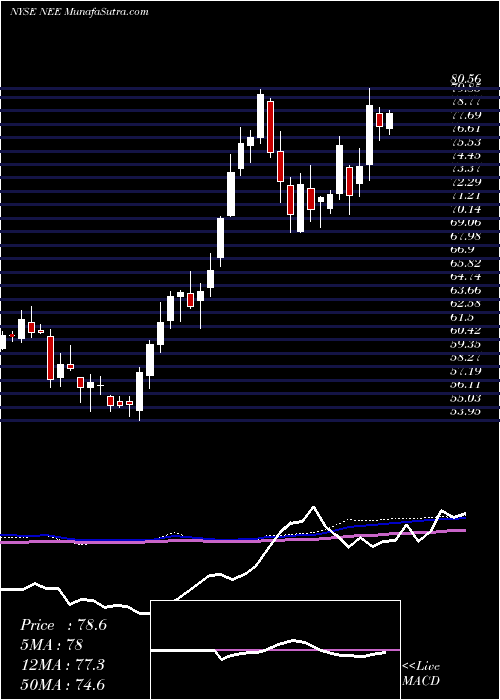Viewport: 500px width, 700px height.
Task: Click the 56.11 price axis label
Action: pyautogui.click(x=465, y=384)
